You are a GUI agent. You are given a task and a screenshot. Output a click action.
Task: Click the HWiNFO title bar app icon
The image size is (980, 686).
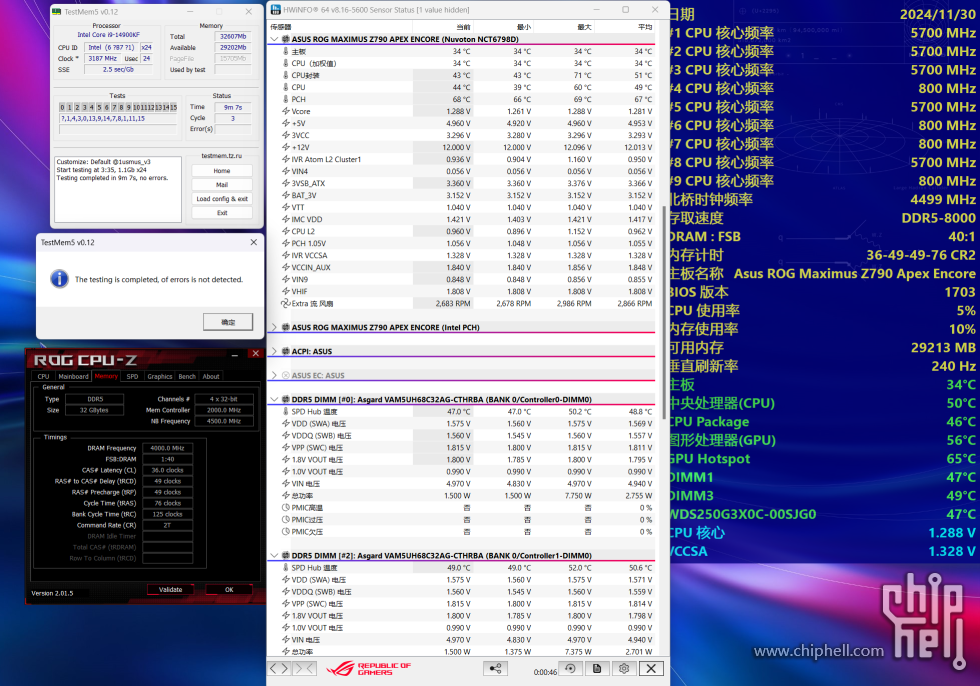(x=276, y=10)
